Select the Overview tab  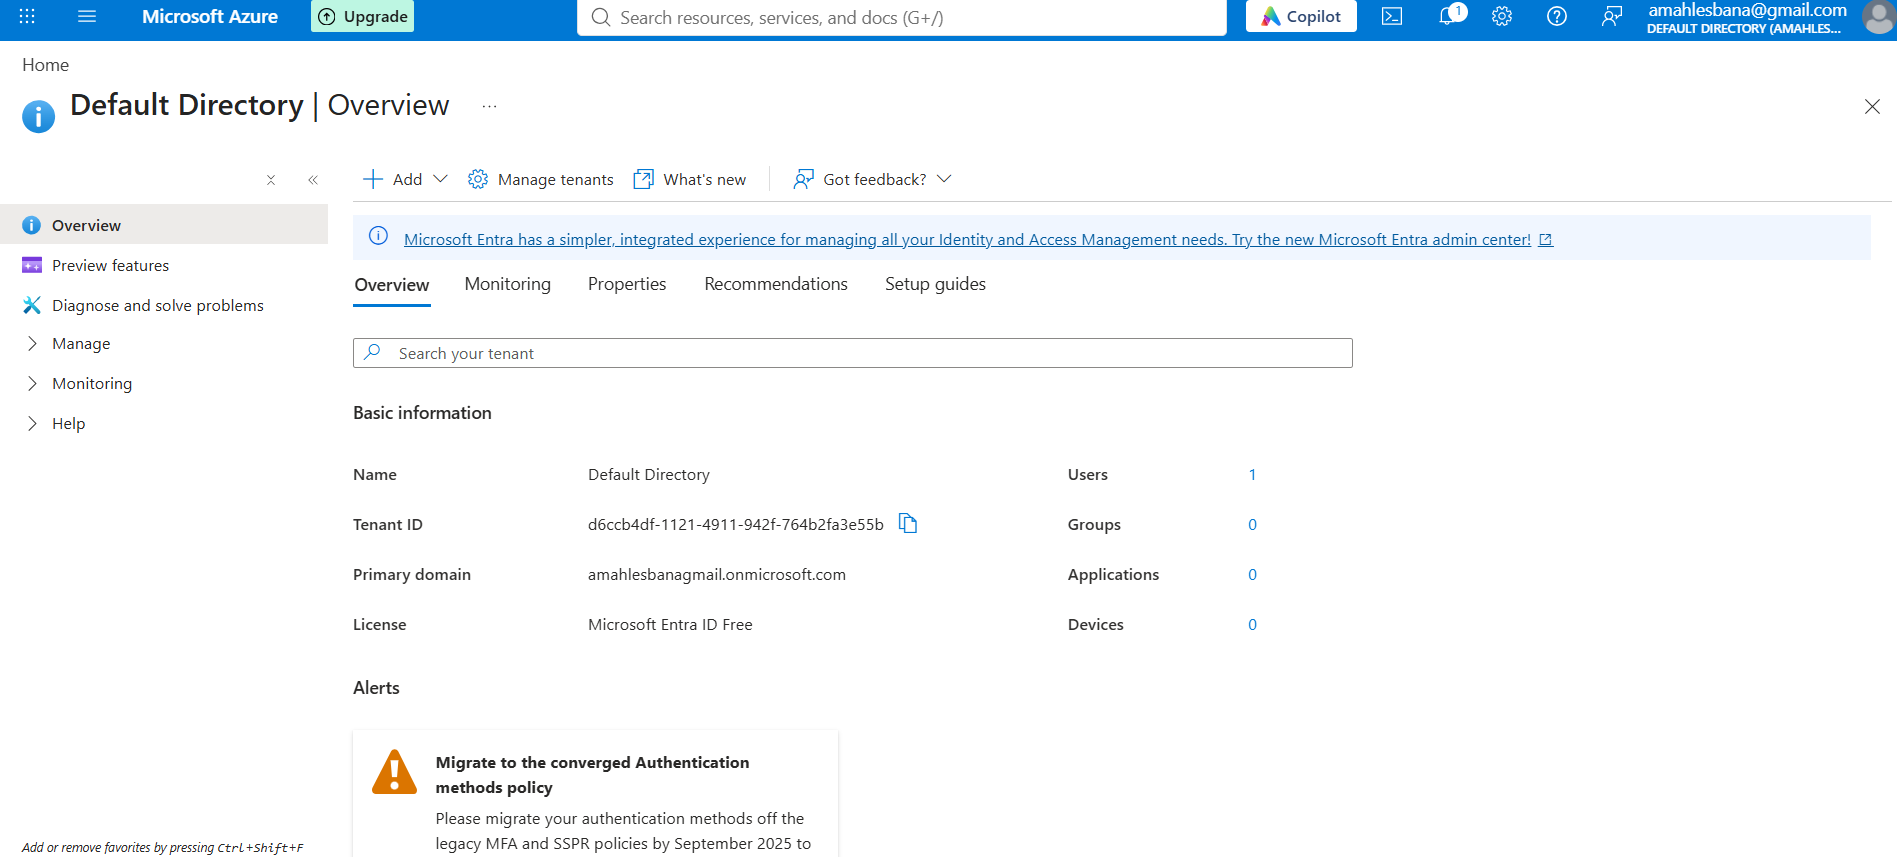click(x=392, y=285)
